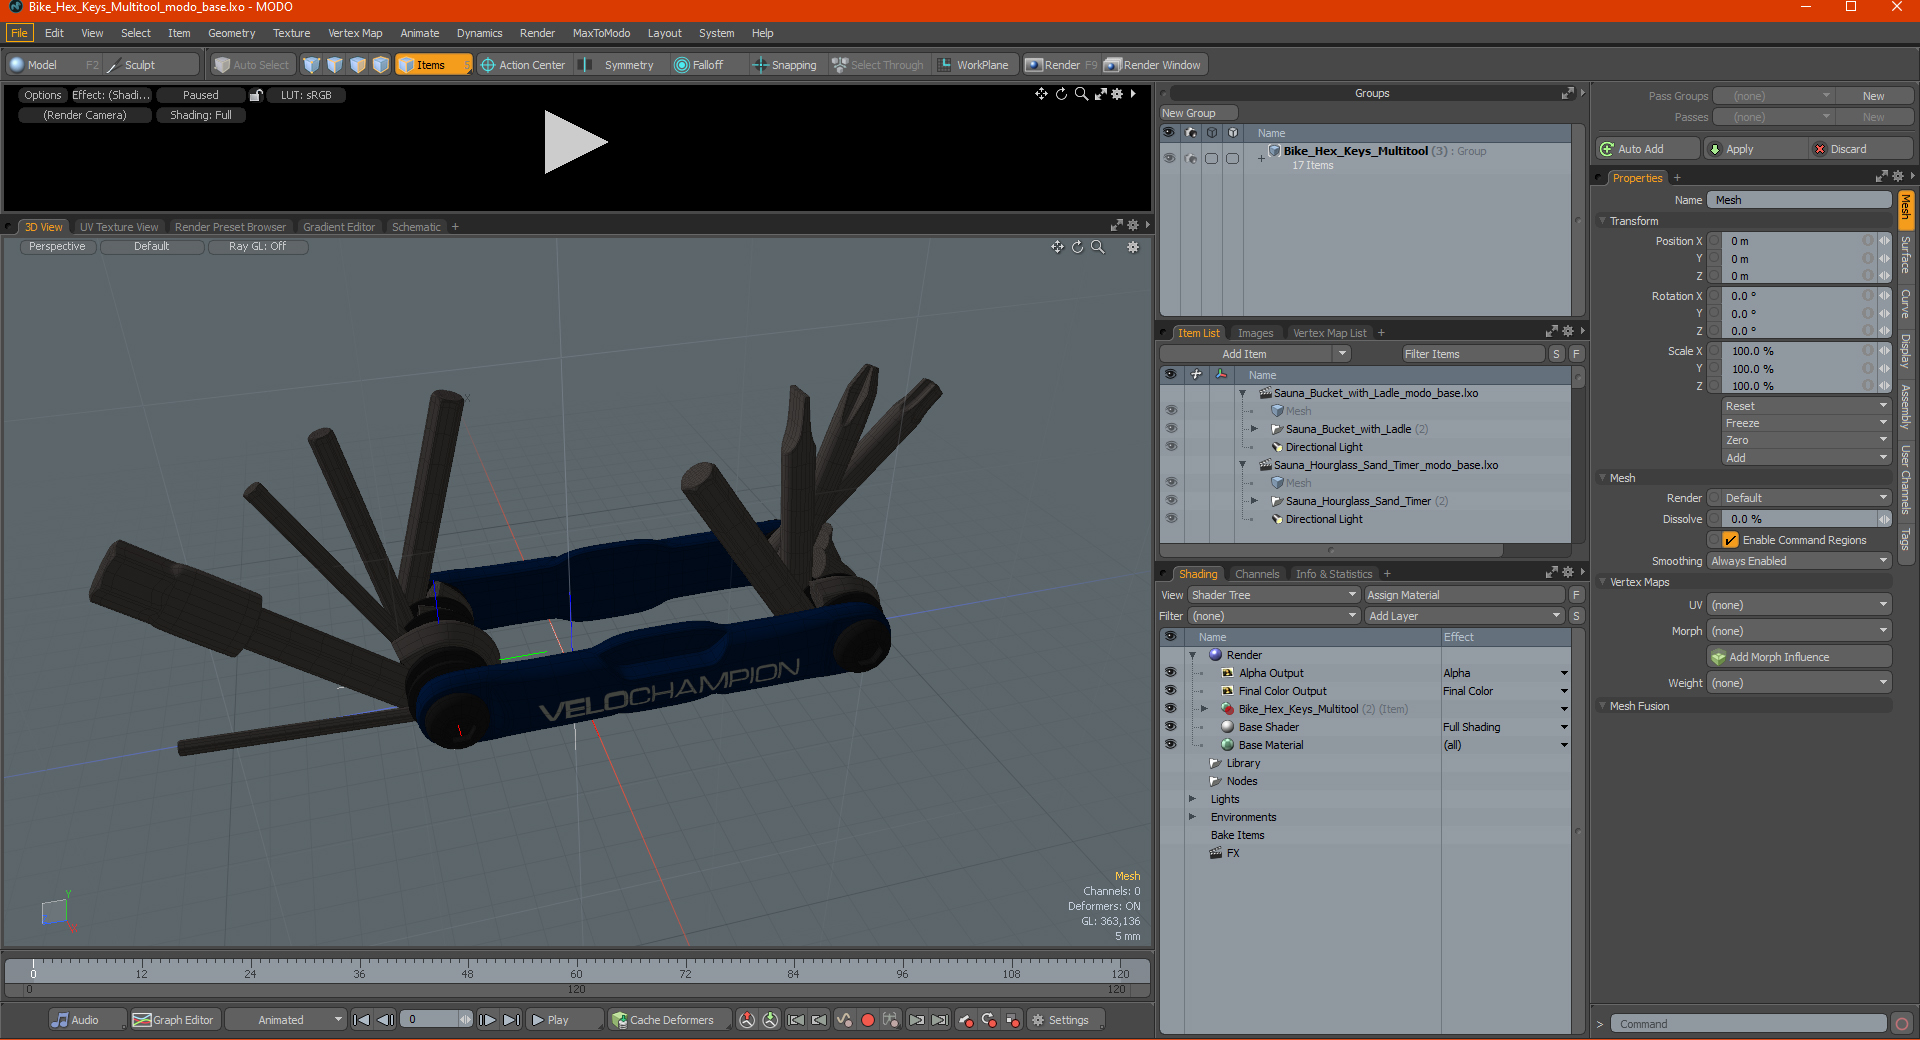Click Assign Material button
Screen dimensions: 1920x1040
pyautogui.click(x=1464, y=595)
